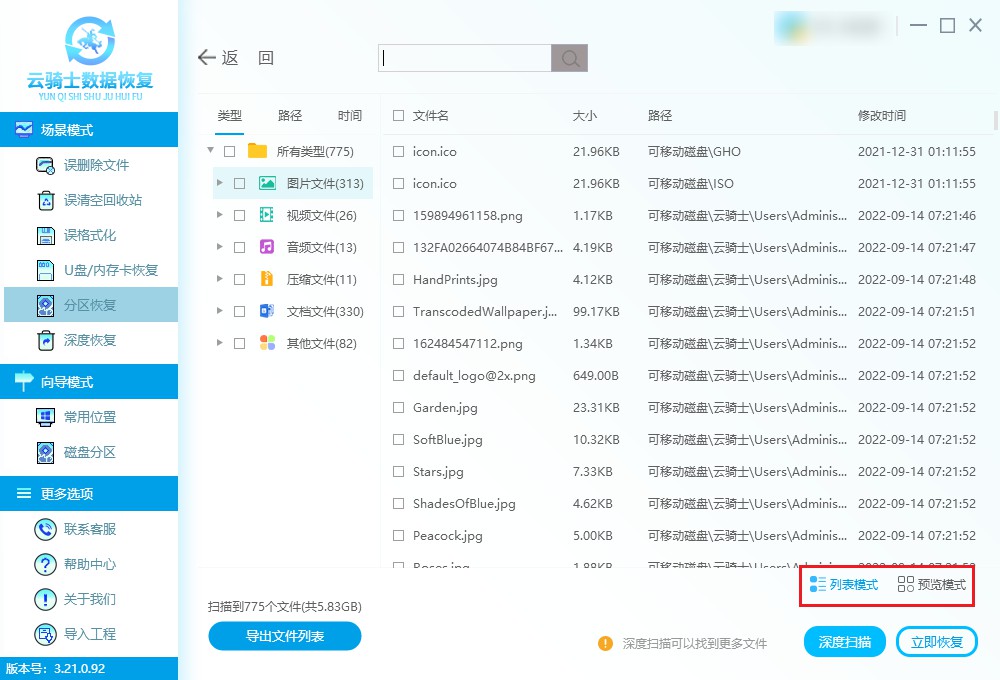Collapse the 所有类型 tree node

click(210, 151)
